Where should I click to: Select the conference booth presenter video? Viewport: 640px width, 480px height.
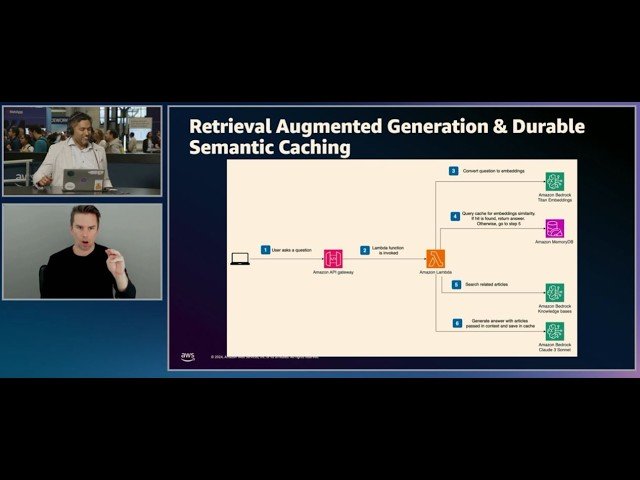[82, 151]
